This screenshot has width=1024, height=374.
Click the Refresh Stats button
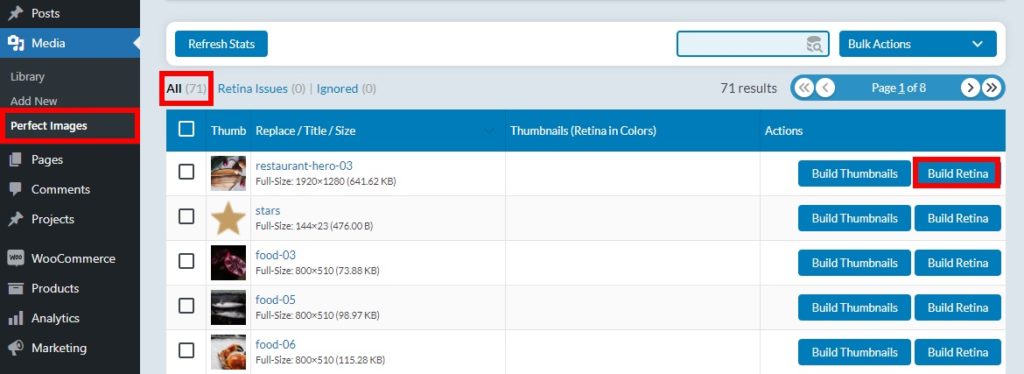[221, 44]
